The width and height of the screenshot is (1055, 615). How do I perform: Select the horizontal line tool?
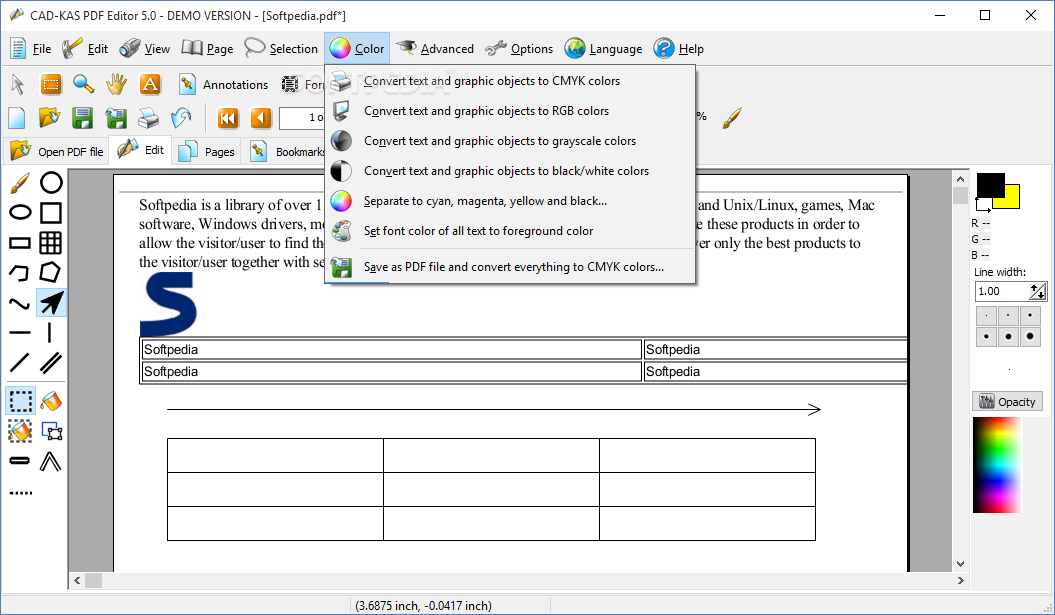[x=20, y=332]
